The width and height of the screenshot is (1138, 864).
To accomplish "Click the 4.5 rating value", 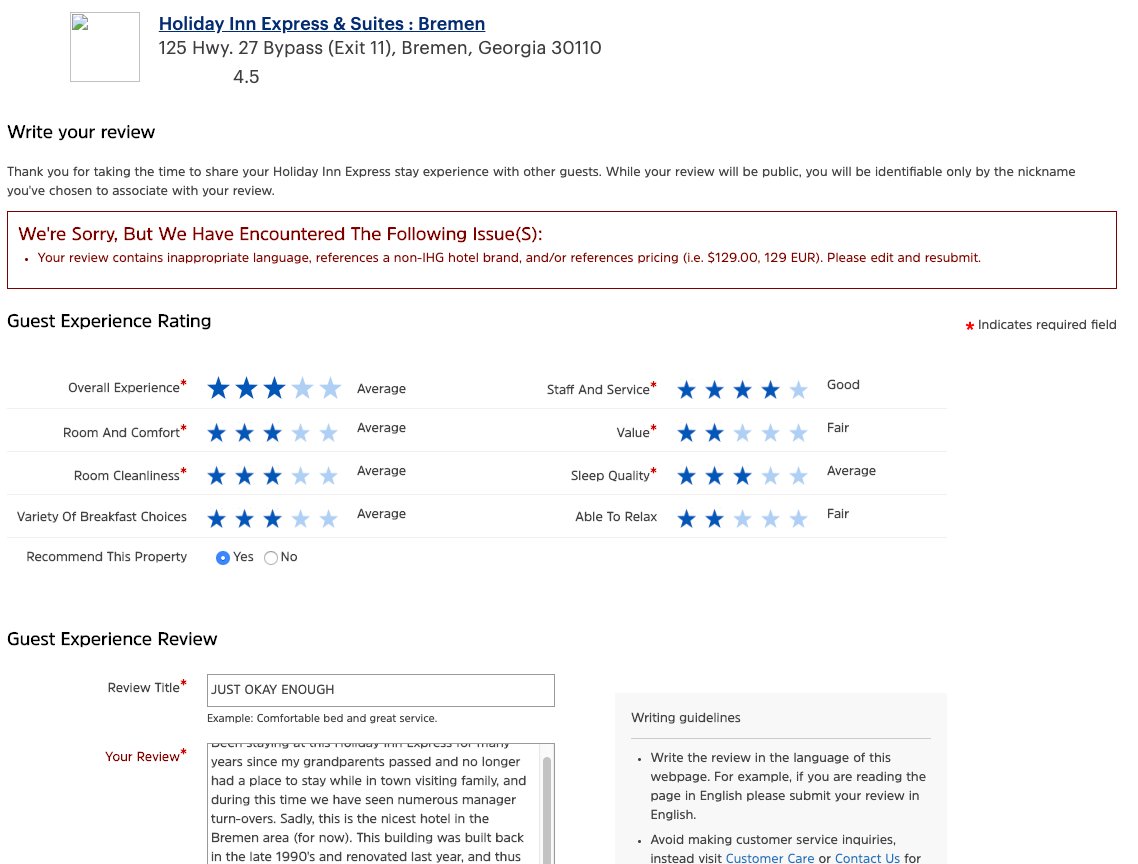I will (x=246, y=77).
